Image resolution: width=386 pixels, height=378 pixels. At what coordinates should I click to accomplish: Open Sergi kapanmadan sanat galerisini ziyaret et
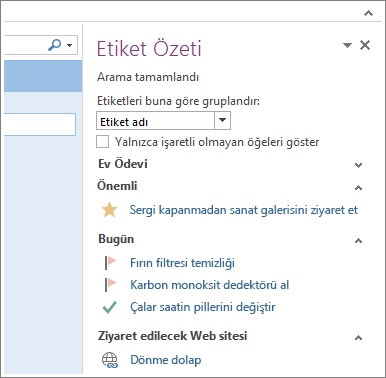[x=244, y=210]
